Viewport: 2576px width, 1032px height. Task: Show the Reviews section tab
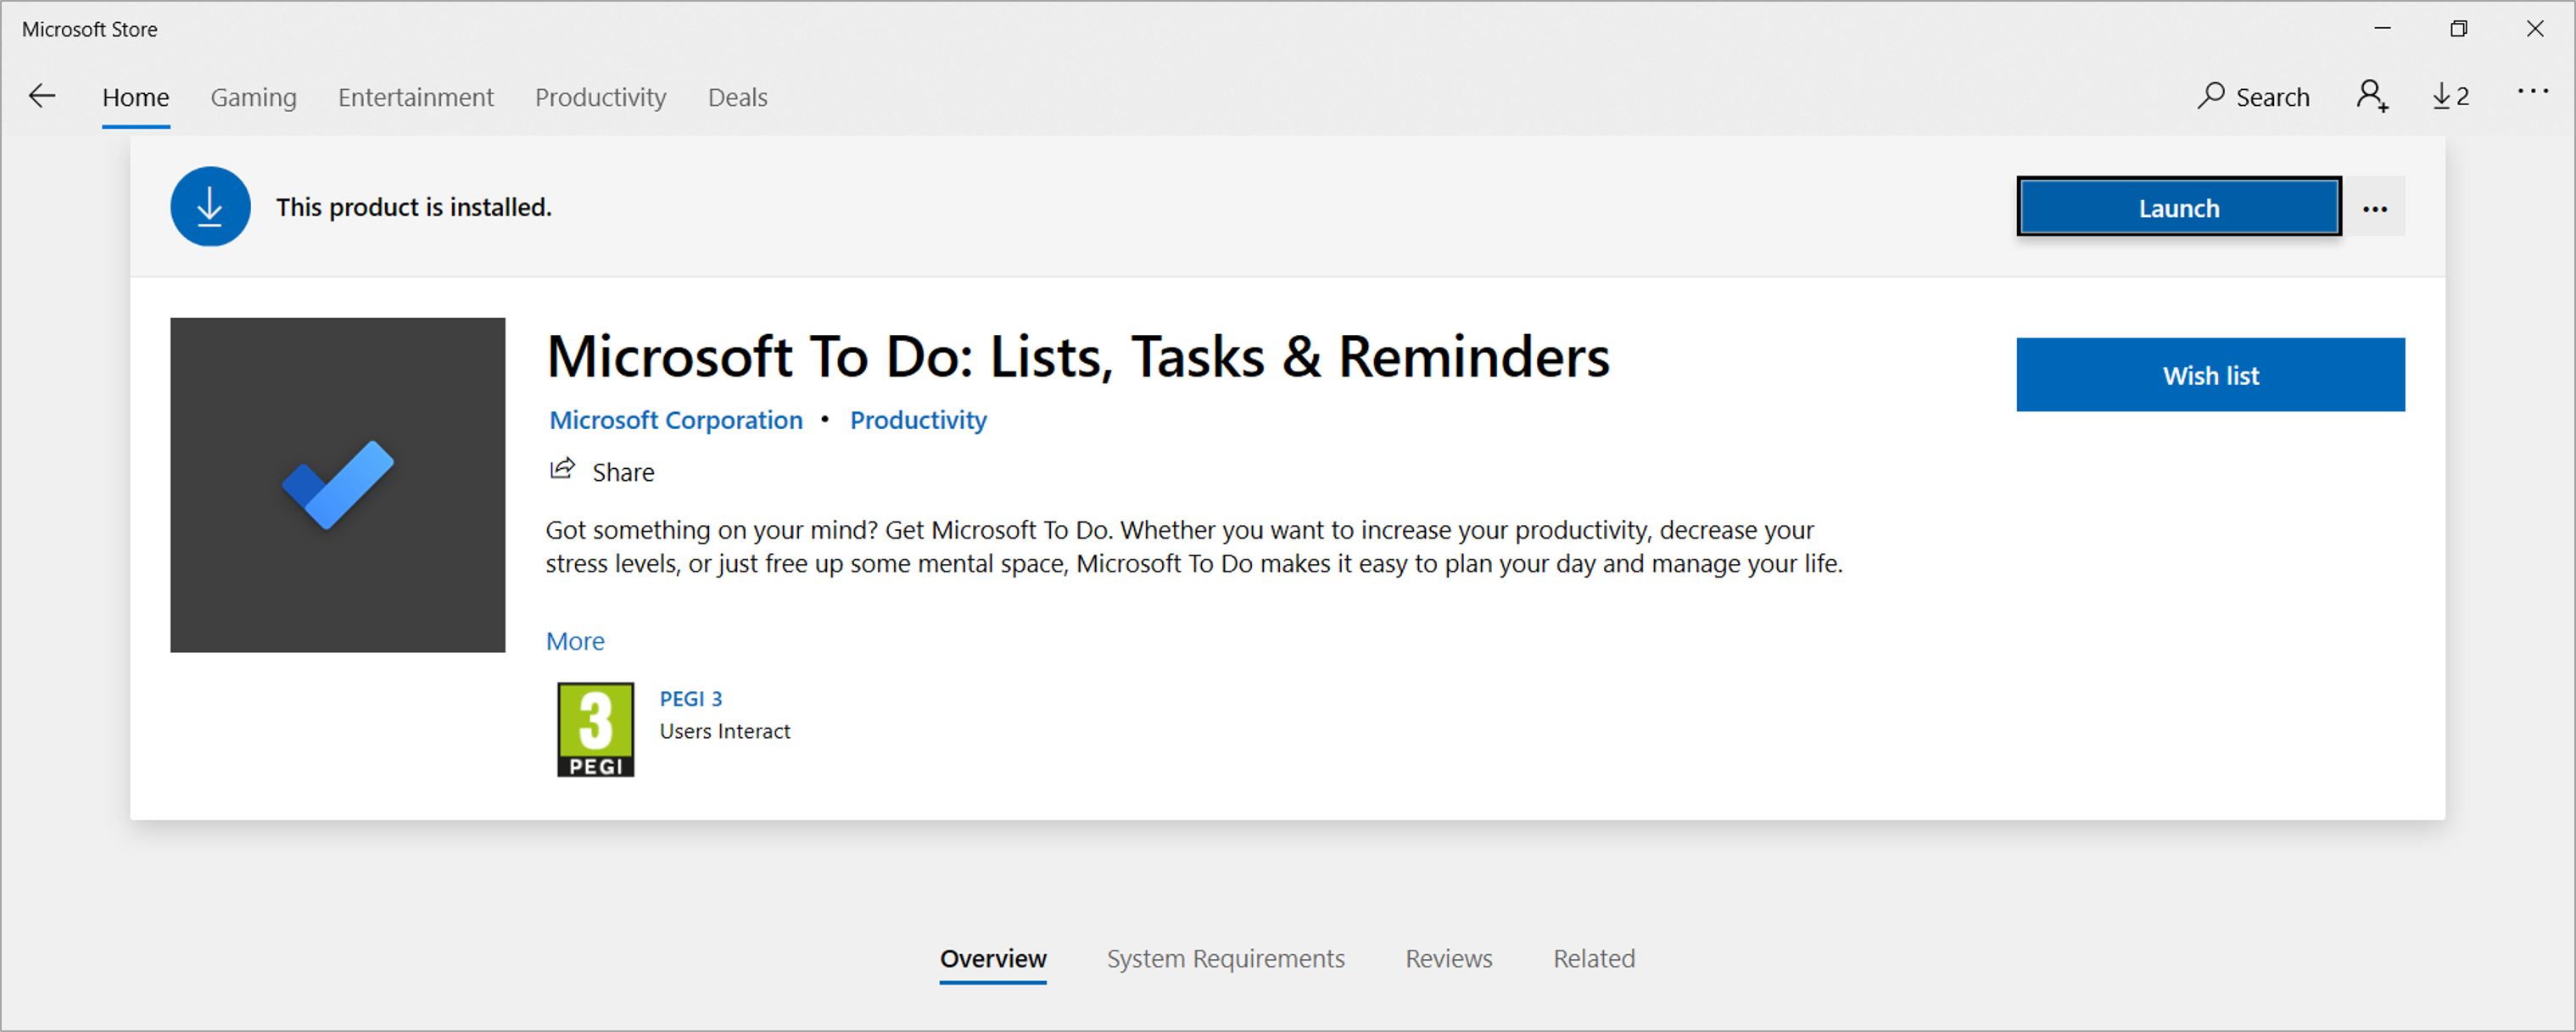click(1448, 958)
